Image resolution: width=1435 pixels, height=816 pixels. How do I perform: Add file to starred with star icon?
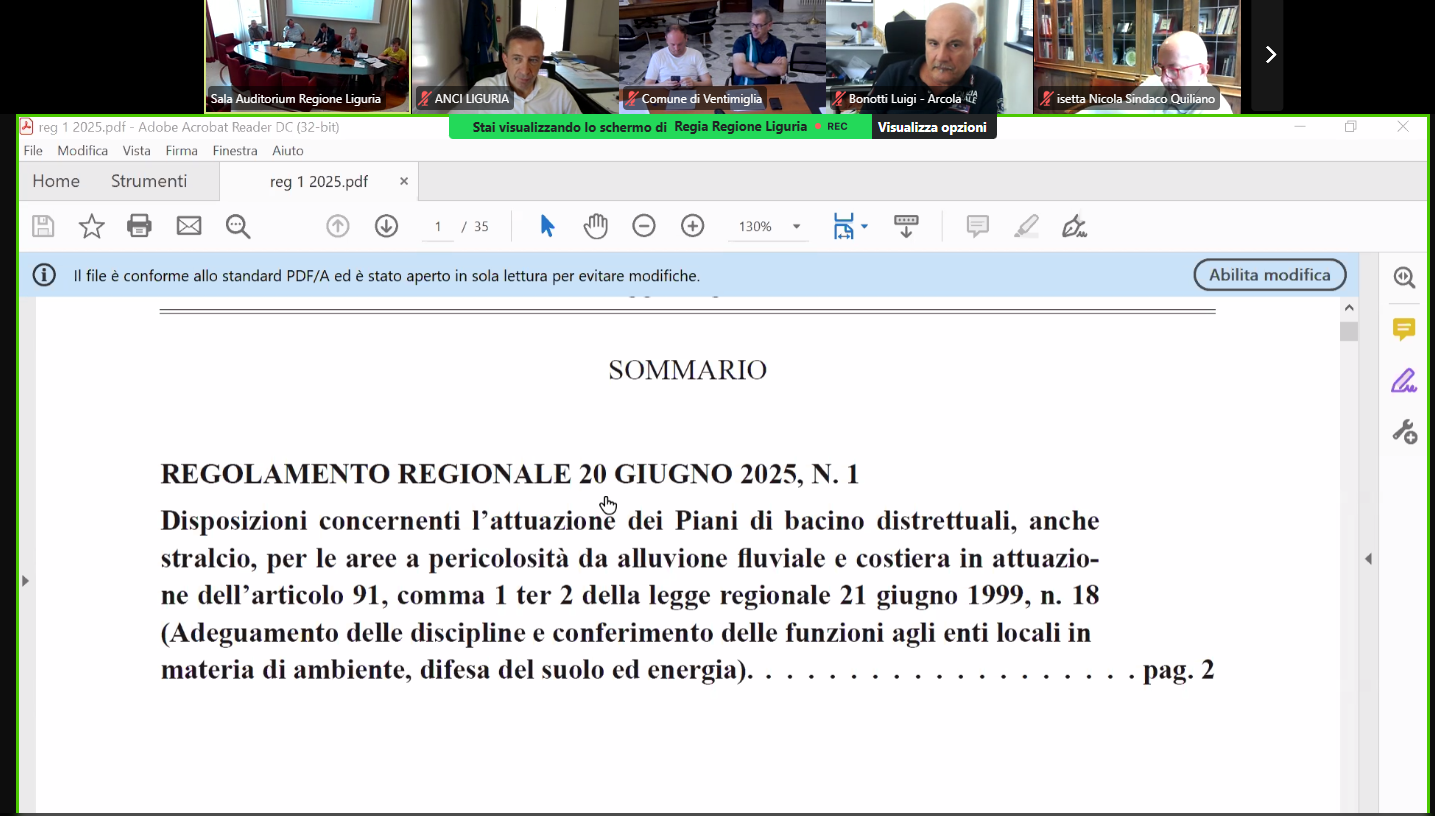coord(91,226)
